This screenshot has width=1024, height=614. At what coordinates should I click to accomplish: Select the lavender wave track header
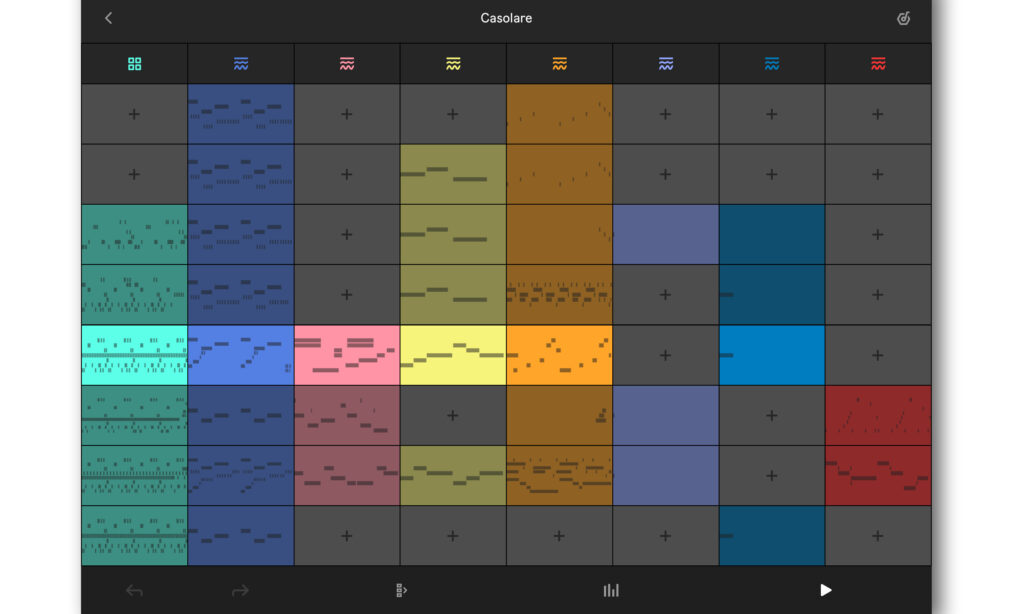(x=665, y=63)
